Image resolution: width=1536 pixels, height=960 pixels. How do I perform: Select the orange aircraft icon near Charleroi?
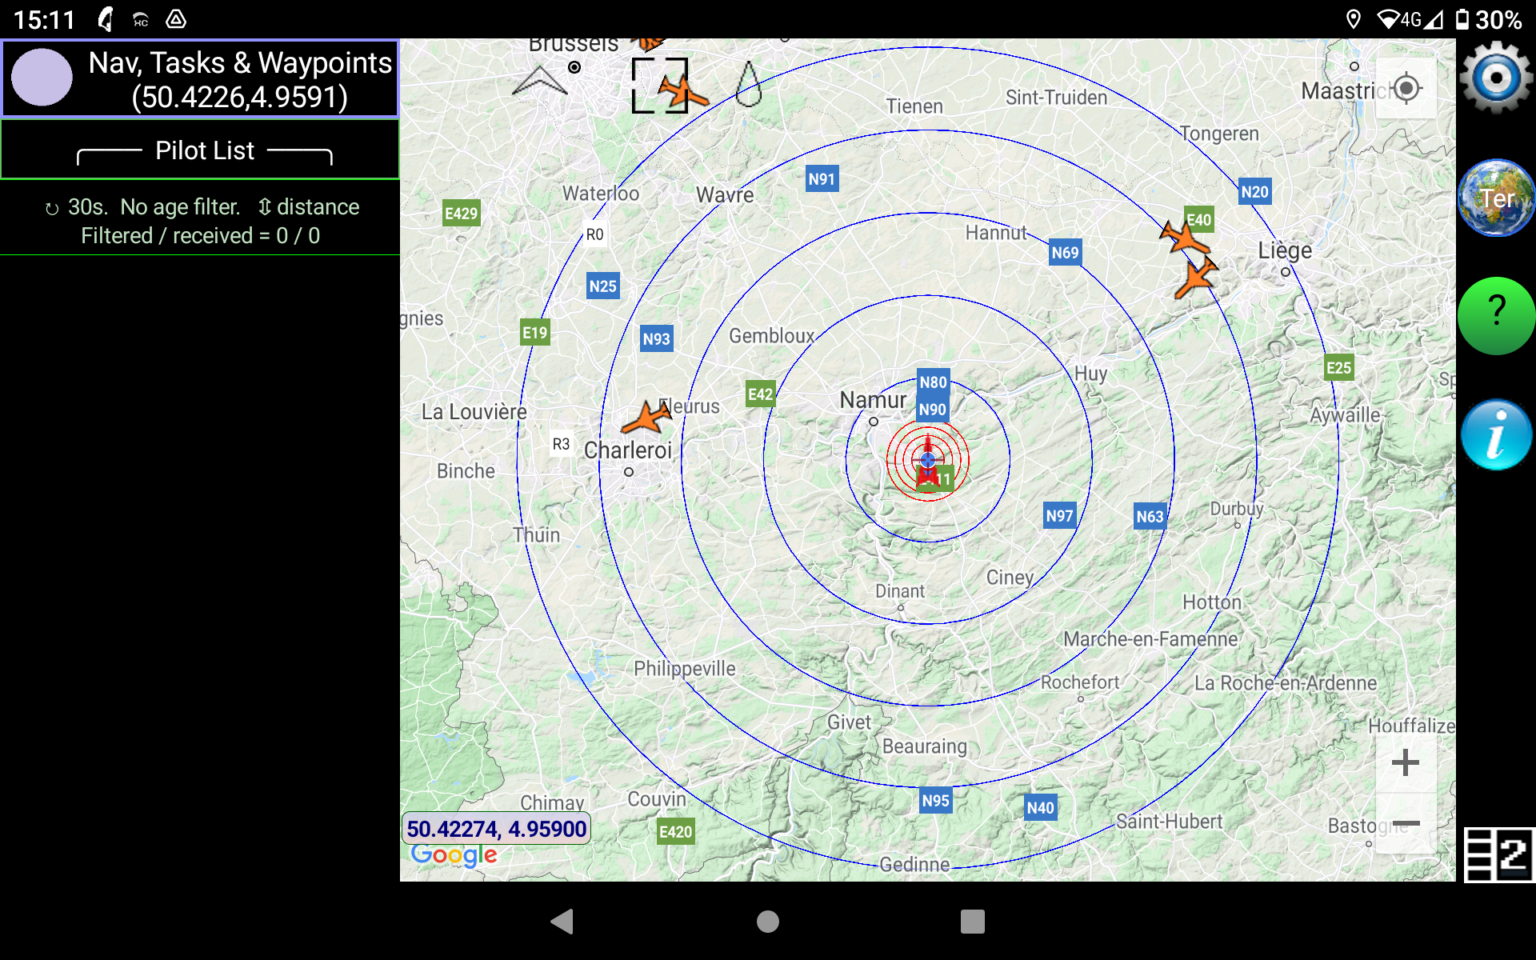(648, 418)
